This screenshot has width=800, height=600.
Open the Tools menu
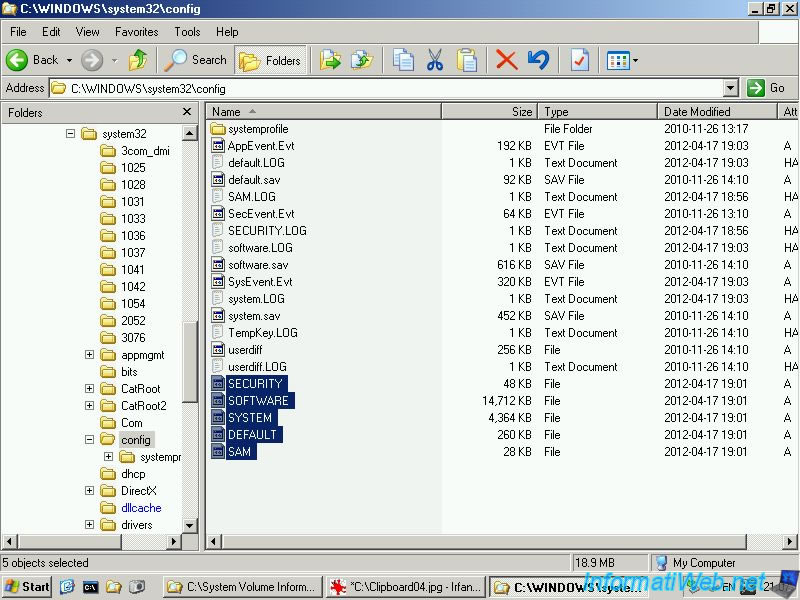click(x=186, y=31)
